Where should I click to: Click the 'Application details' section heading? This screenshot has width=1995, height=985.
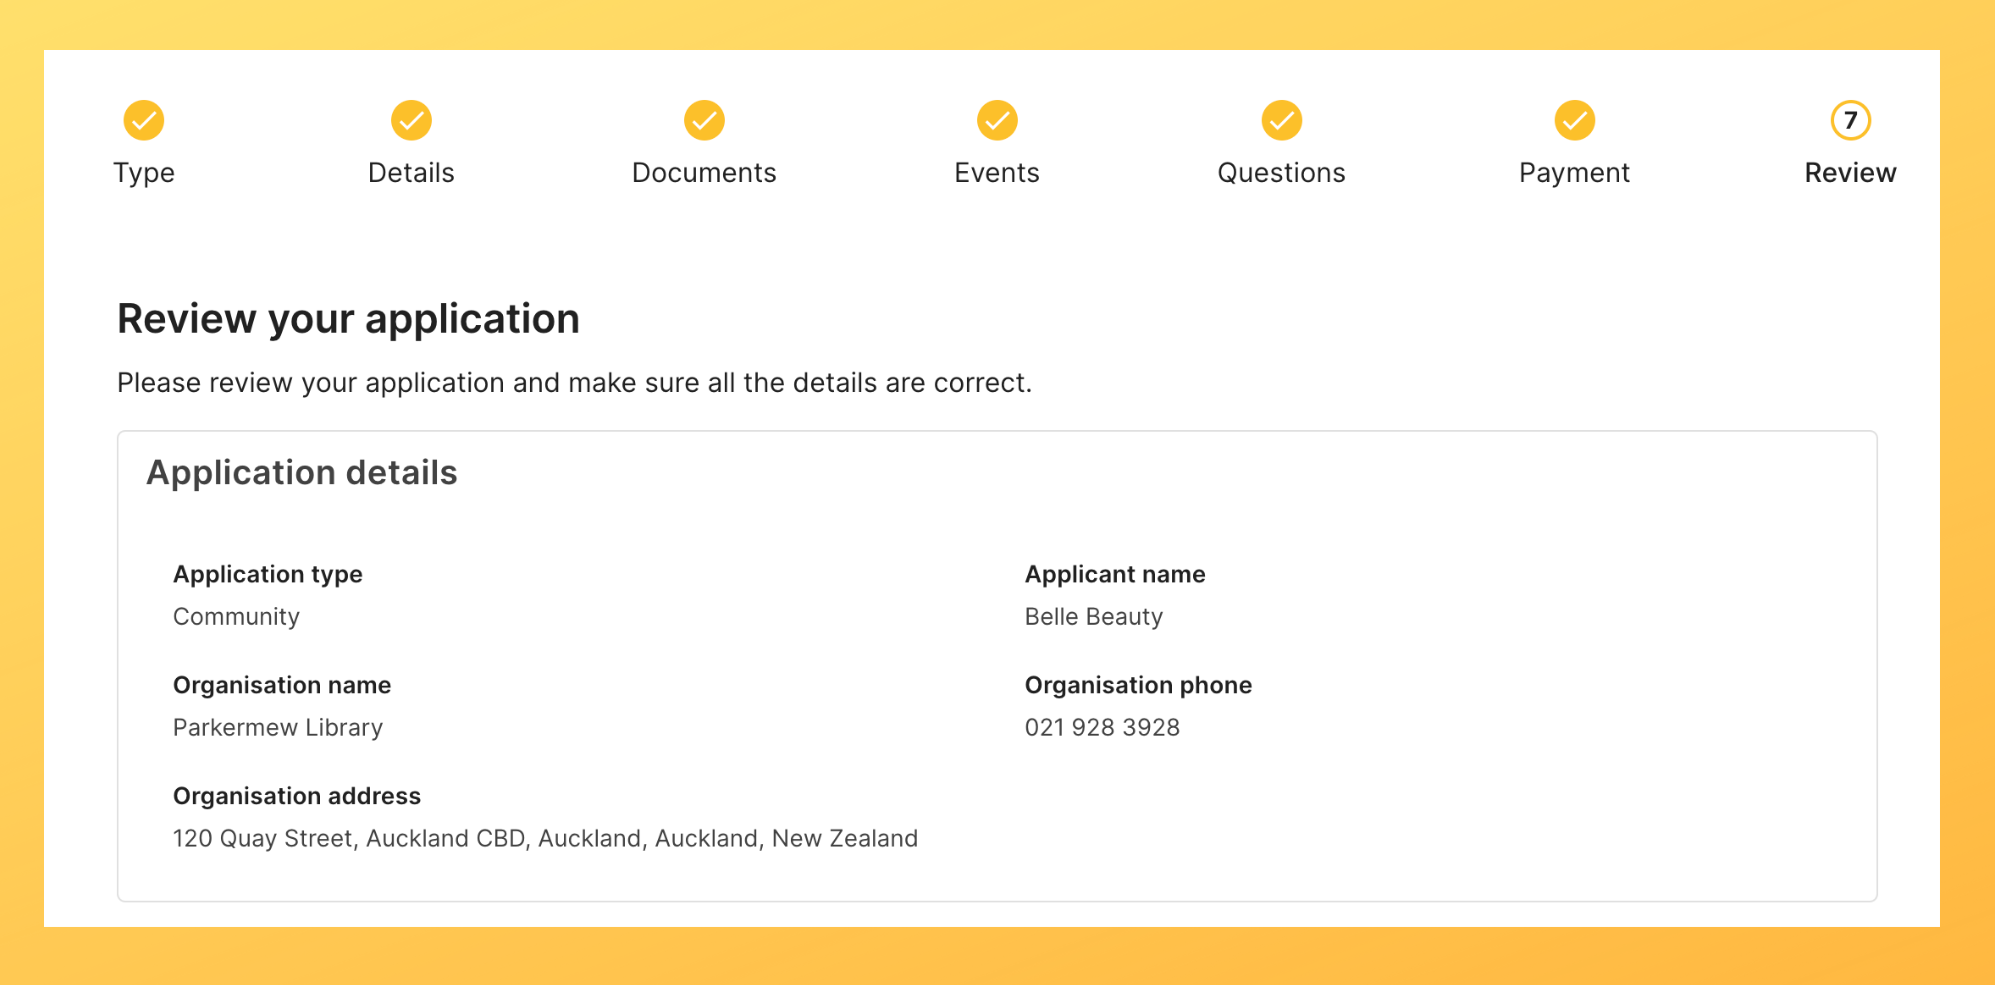coord(302,473)
